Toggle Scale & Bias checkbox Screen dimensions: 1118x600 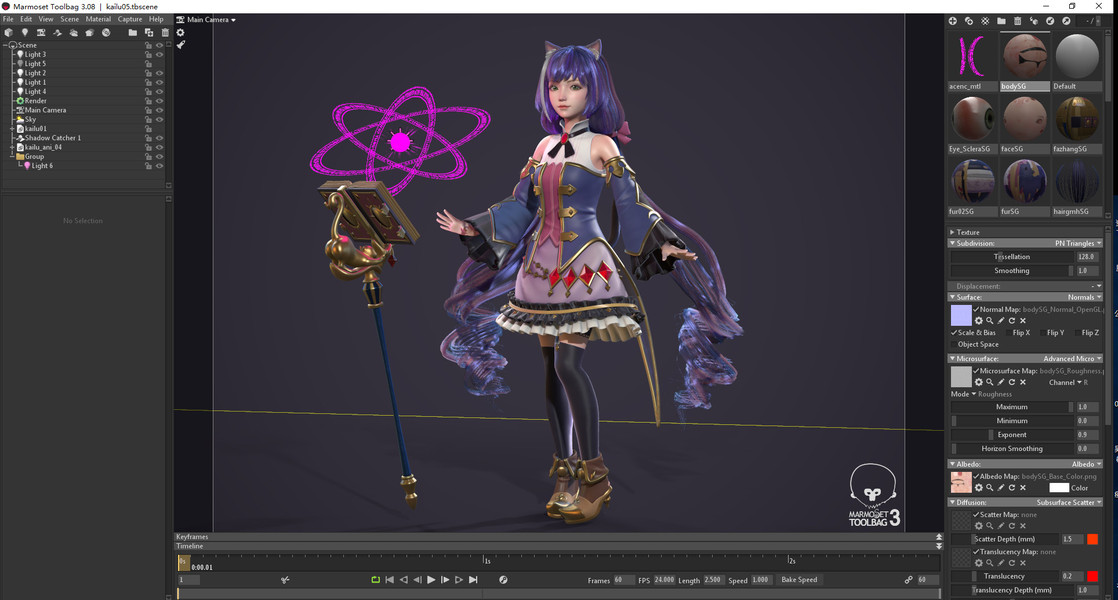tap(954, 333)
